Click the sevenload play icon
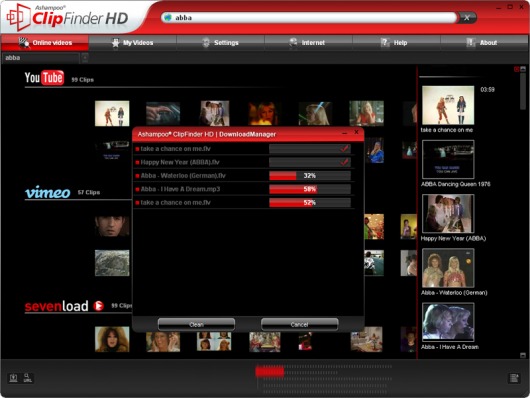530x398 pixels. click(x=98, y=306)
